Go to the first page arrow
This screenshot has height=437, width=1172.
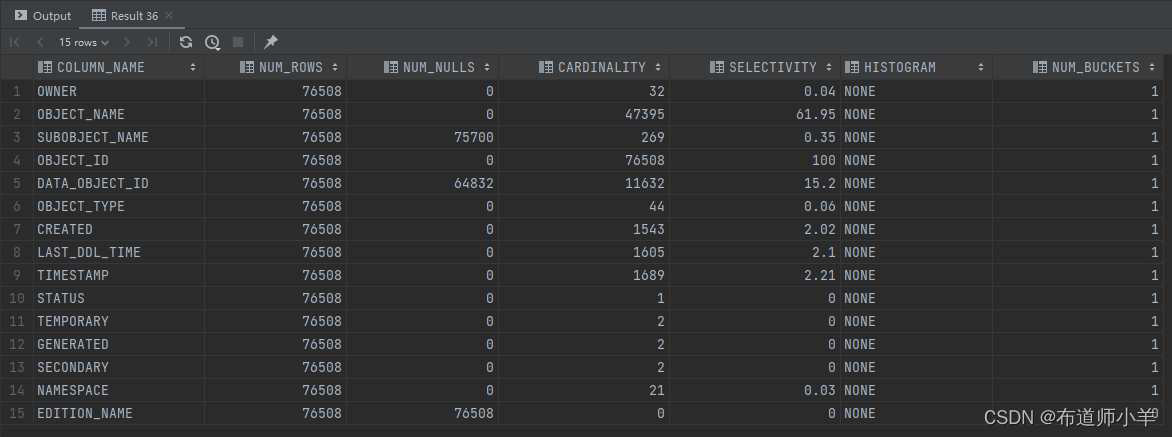(x=15, y=42)
